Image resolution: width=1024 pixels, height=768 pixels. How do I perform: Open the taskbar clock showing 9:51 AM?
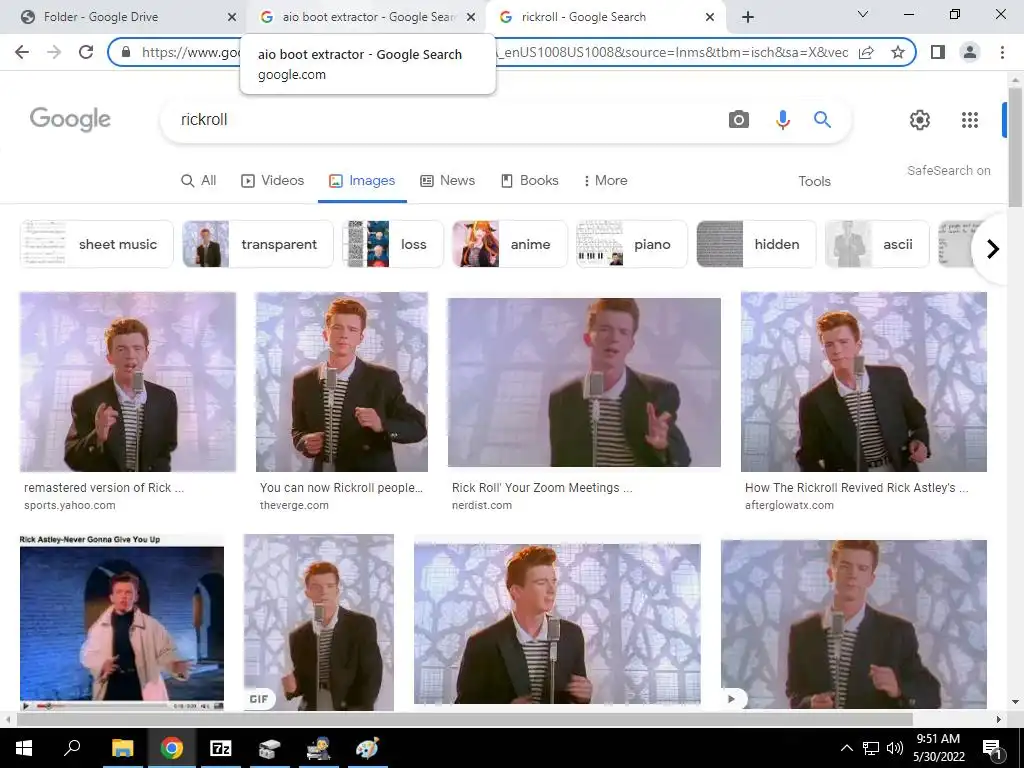[938, 748]
